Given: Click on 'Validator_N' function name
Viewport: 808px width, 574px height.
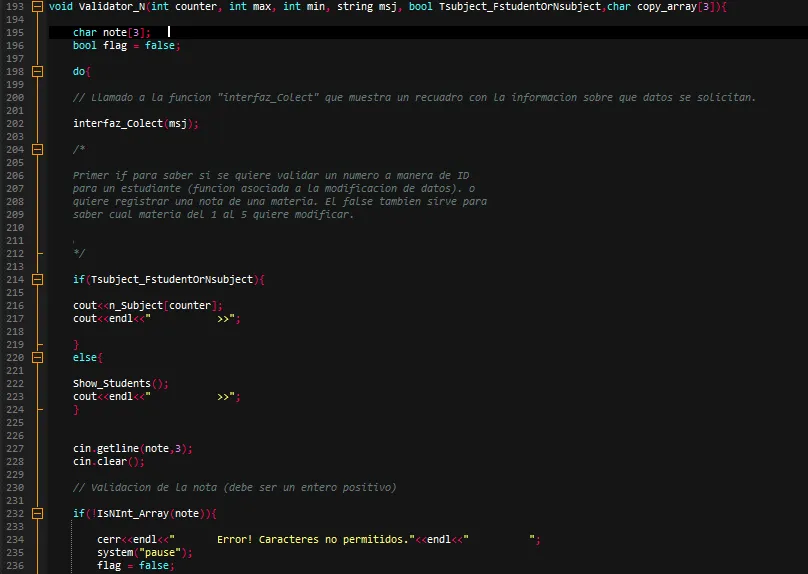Looking at the screenshot, I should (112, 7).
